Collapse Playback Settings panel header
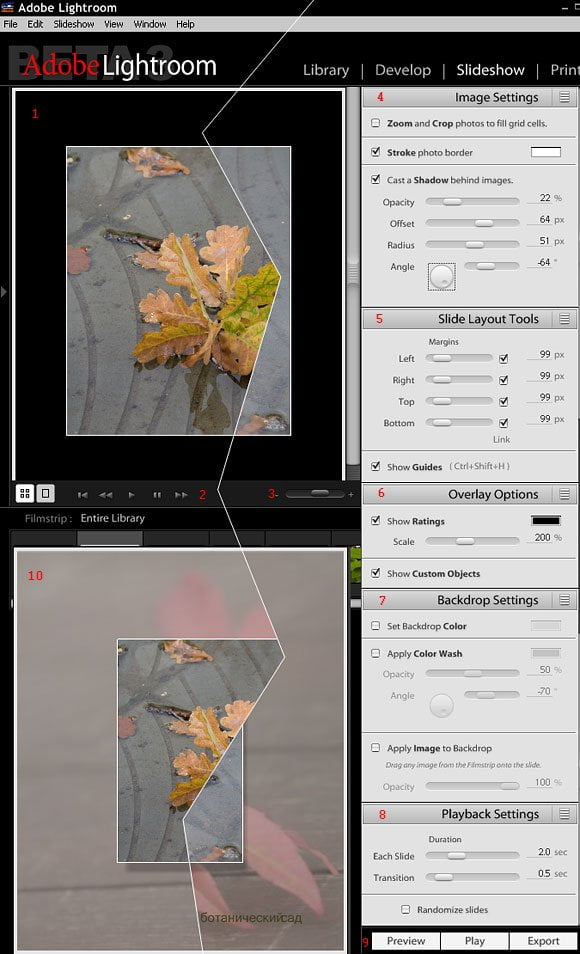The height and width of the screenshot is (954, 580). coord(469,814)
